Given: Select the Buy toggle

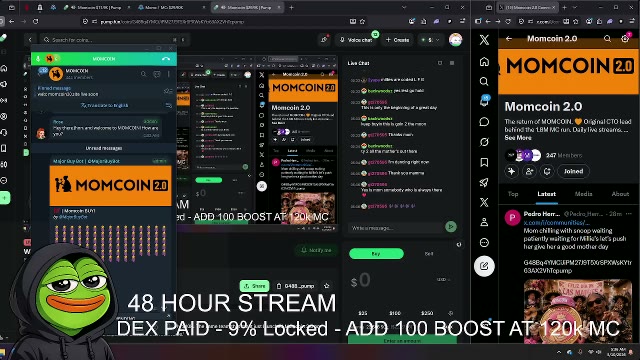Looking at the screenshot, I should (376, 253).
